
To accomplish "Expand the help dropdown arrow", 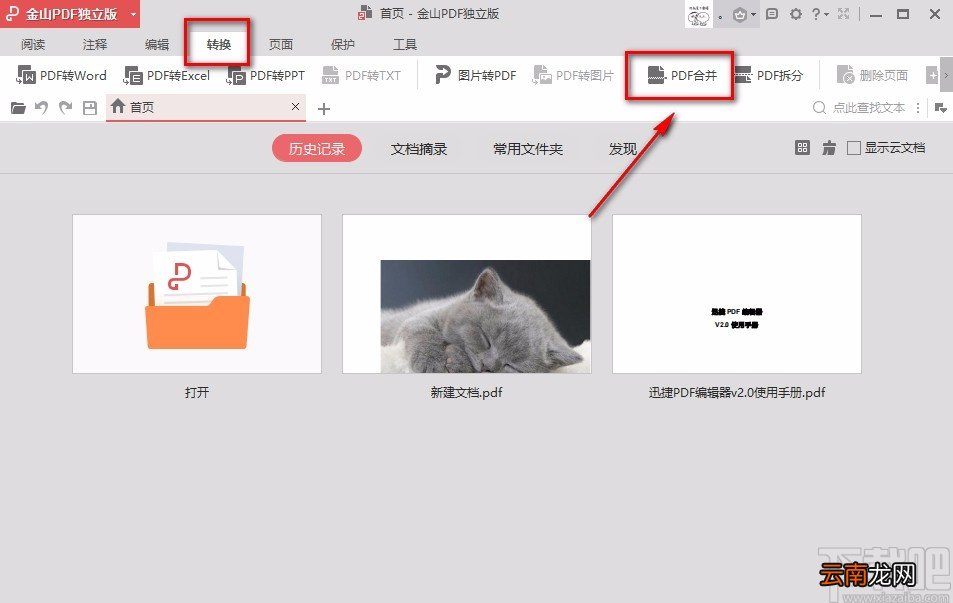I will pos(826,15).
